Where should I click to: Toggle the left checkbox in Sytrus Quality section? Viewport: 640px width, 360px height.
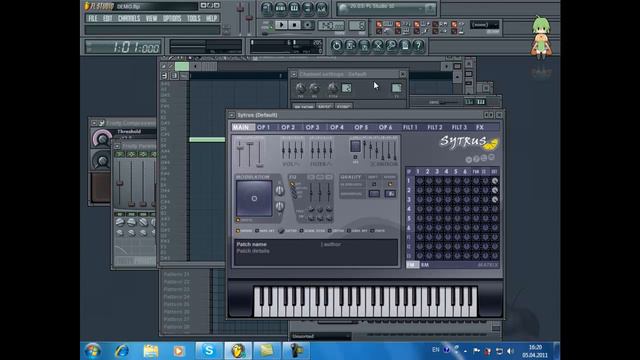tap(374, 184)
